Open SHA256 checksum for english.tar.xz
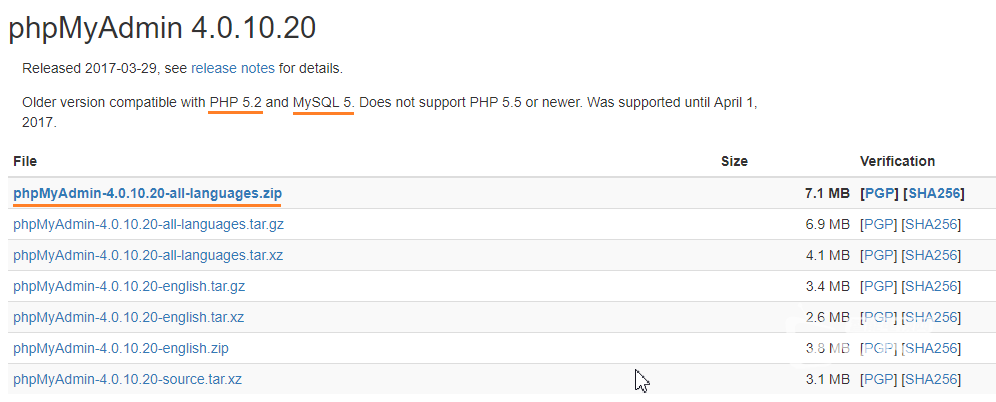Screen dimensions: 996x402 pyautogui.click(x=932, y=317)
